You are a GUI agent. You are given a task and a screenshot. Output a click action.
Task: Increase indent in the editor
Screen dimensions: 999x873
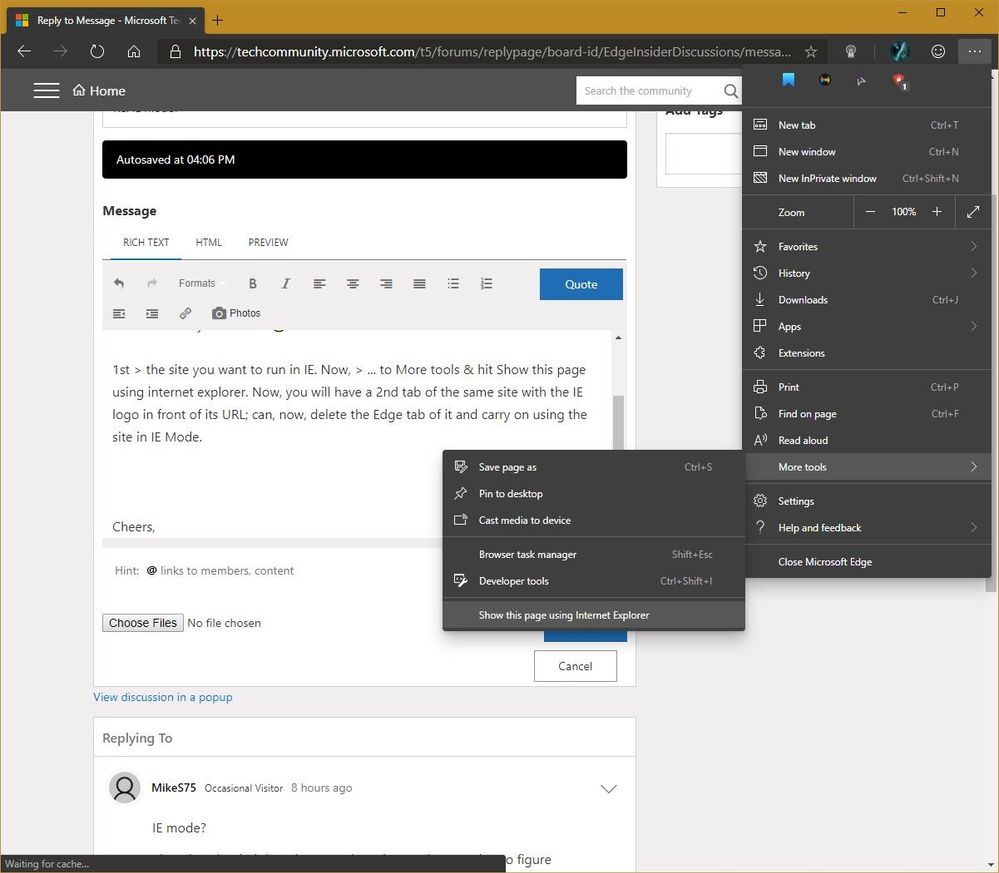[152, 314]
